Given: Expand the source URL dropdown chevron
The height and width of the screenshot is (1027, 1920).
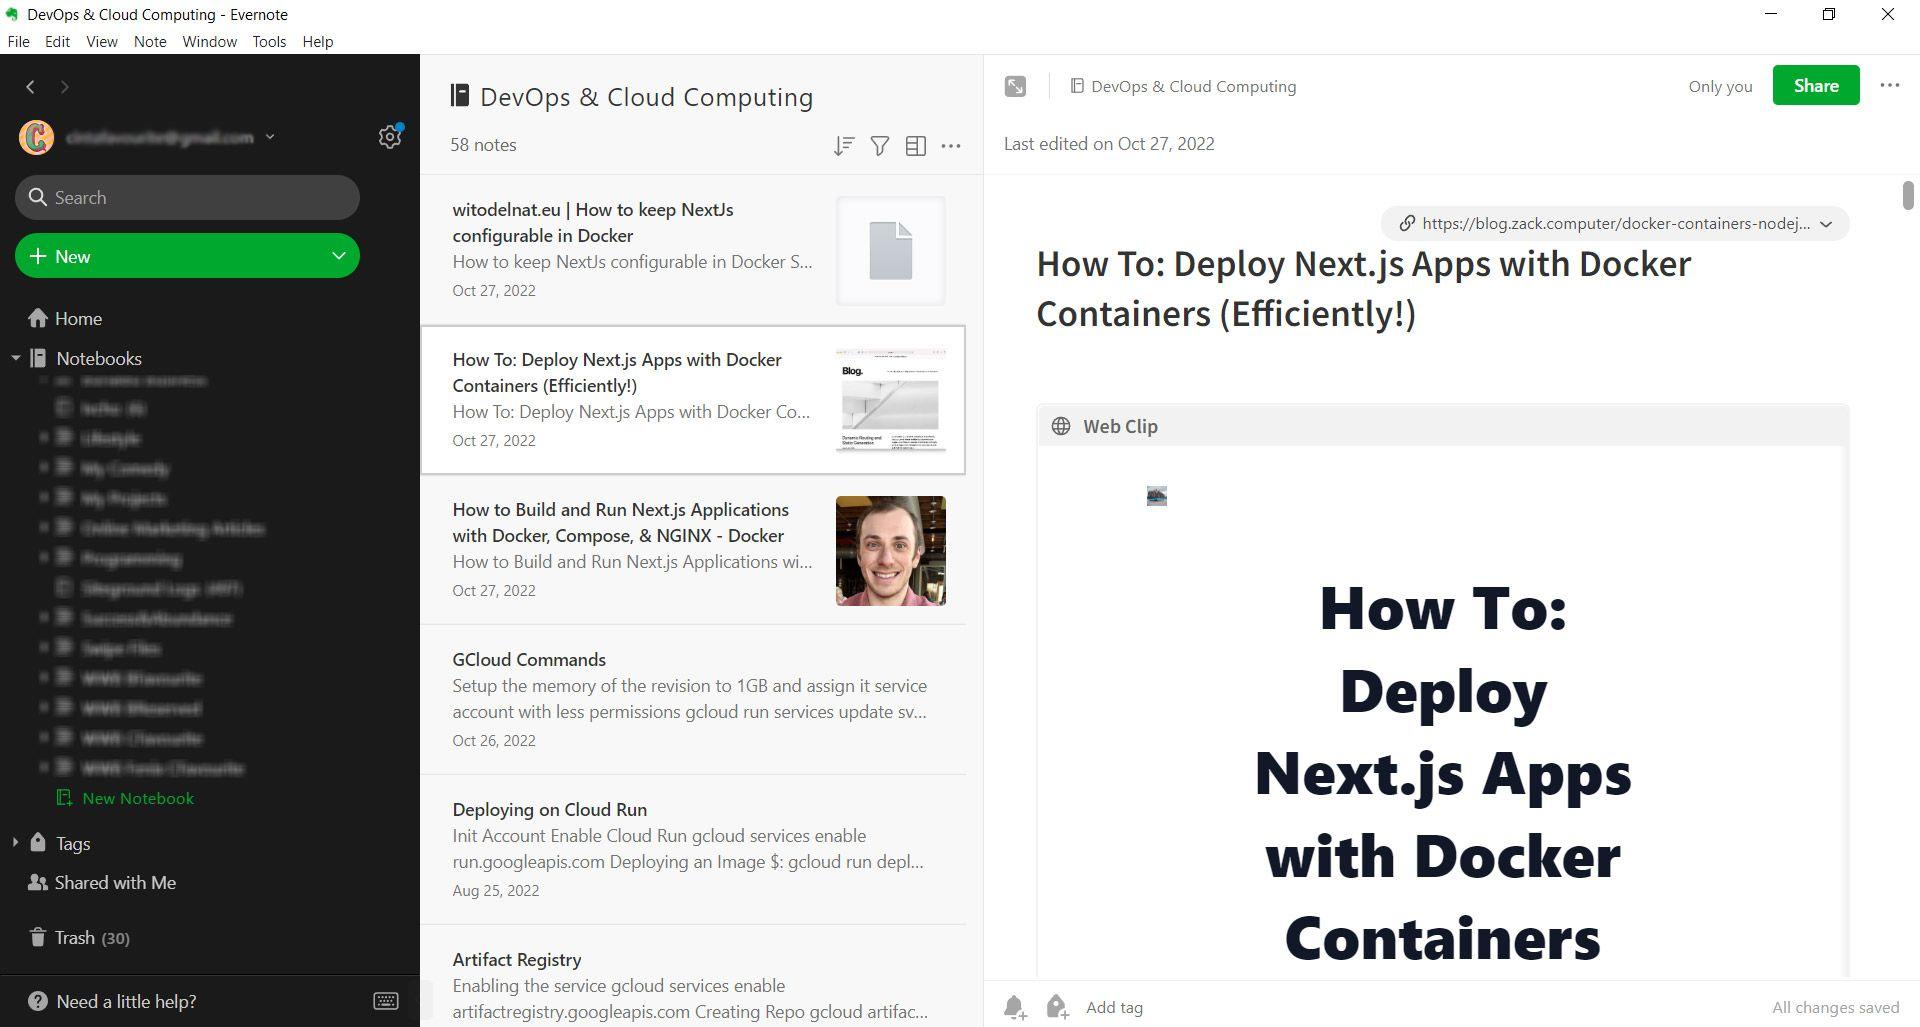Looking at the screenshot, I should (x=1826, y=223).
